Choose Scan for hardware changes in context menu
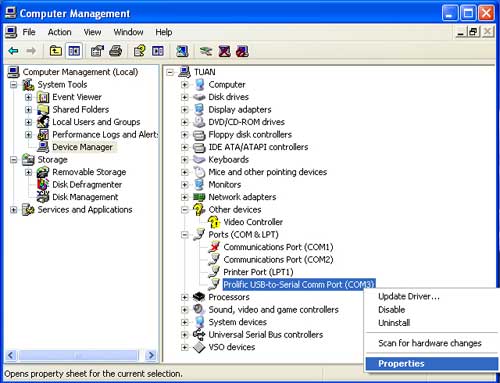The image size is (500, 383). coord(430,343)
